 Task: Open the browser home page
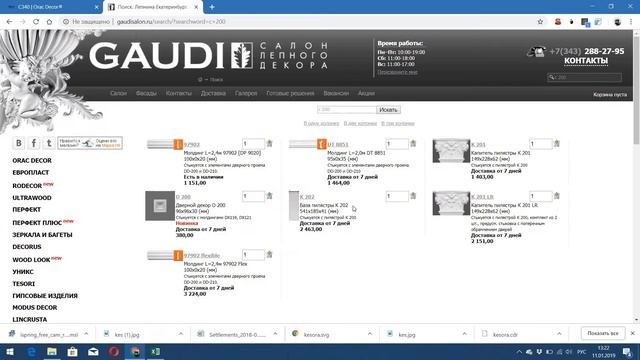point(49,22)
